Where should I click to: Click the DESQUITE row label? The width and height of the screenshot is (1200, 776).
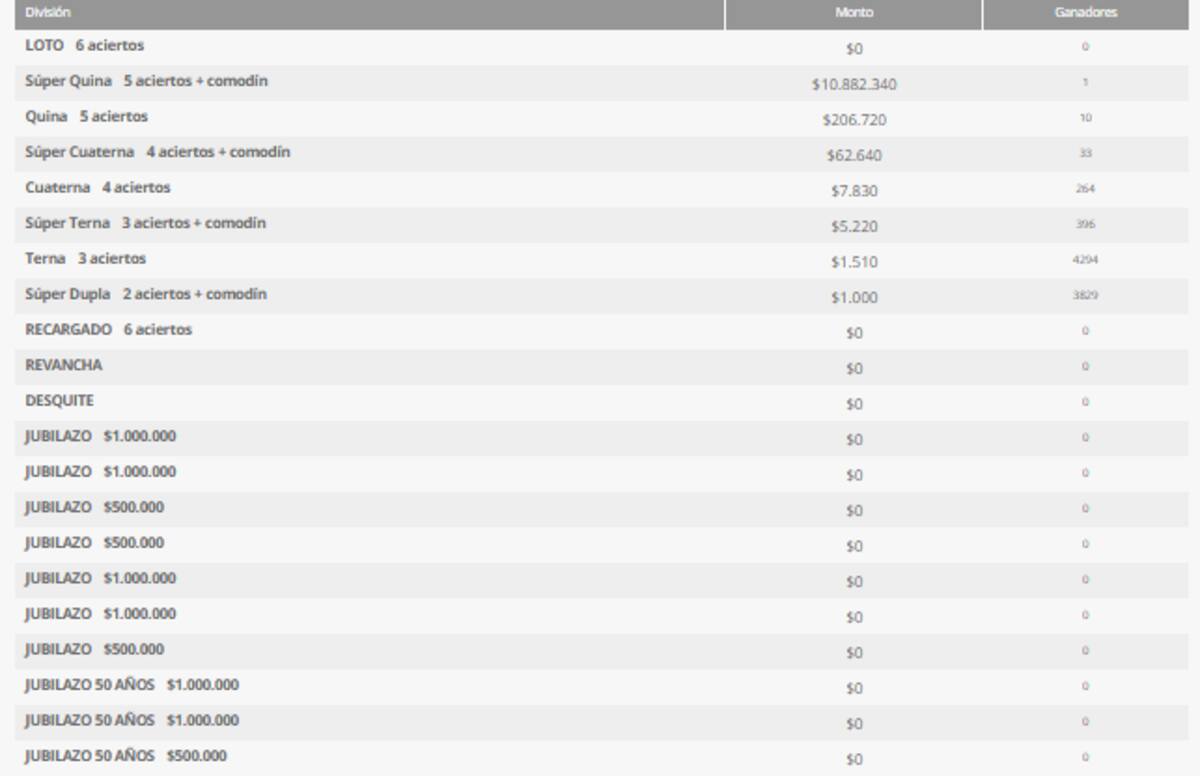tap(59, 401)
